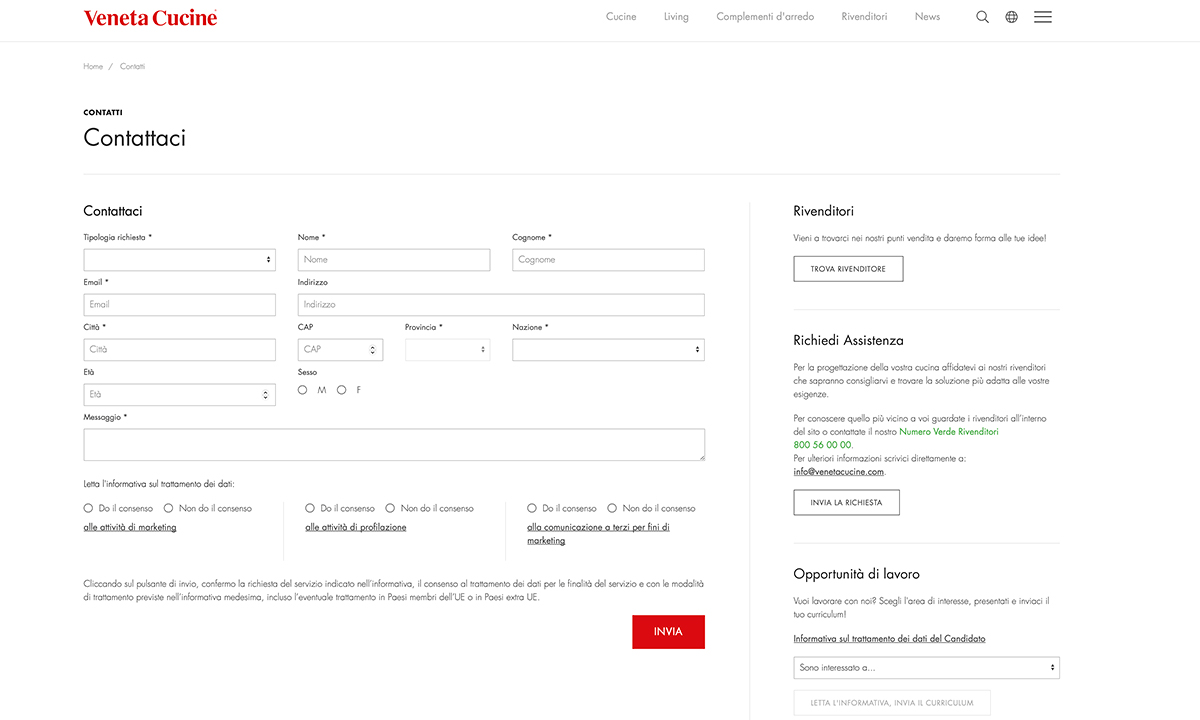Viewport: 1200px width, 720px height.
Task: Open the News menu item
Action: tap(927, 17)
